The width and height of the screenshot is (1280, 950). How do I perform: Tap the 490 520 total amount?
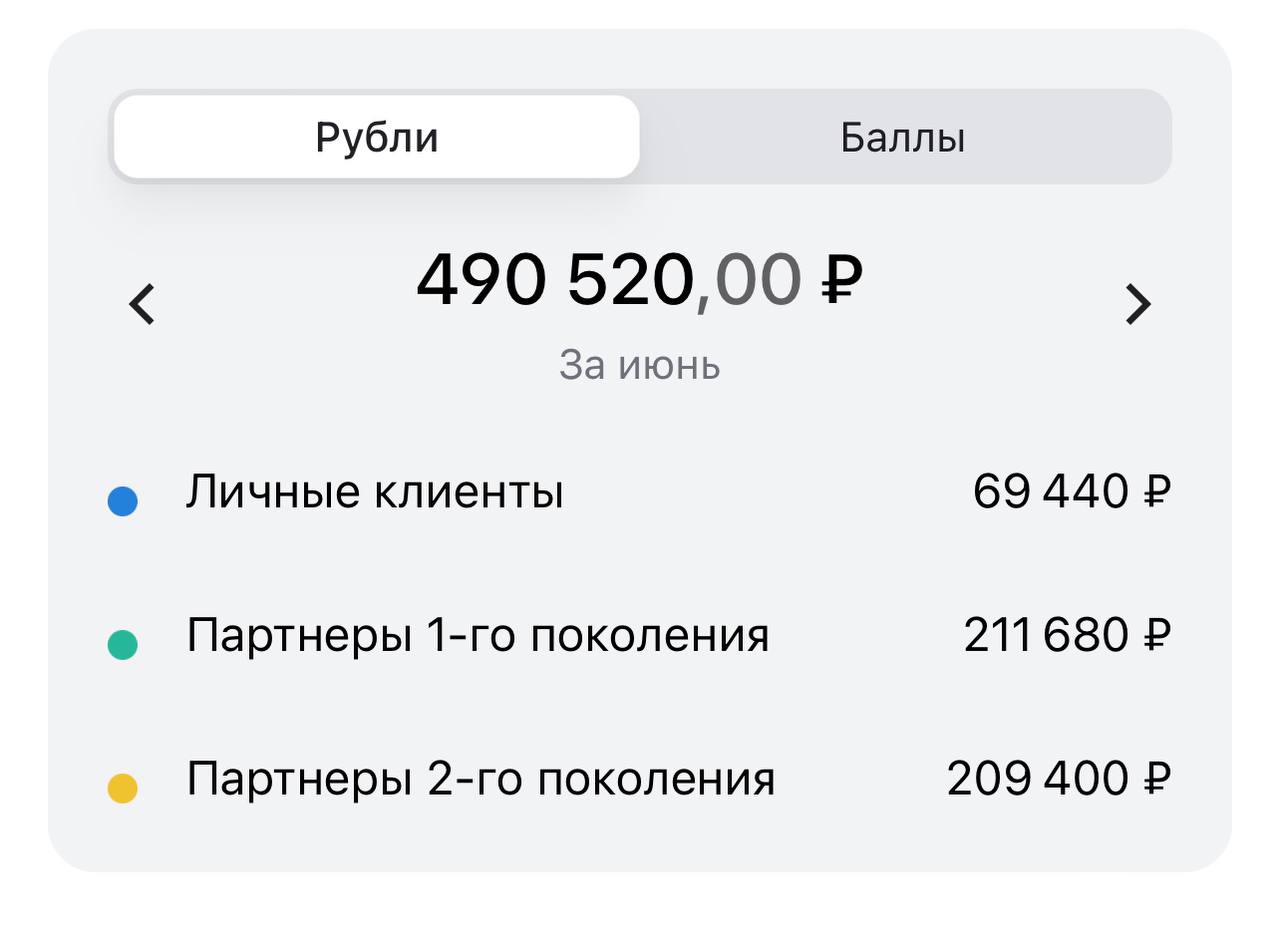(555, 279)
